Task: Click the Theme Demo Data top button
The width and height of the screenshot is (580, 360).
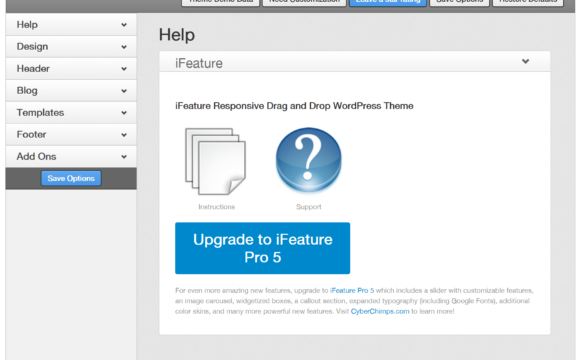Action: [x=220, y=2]
